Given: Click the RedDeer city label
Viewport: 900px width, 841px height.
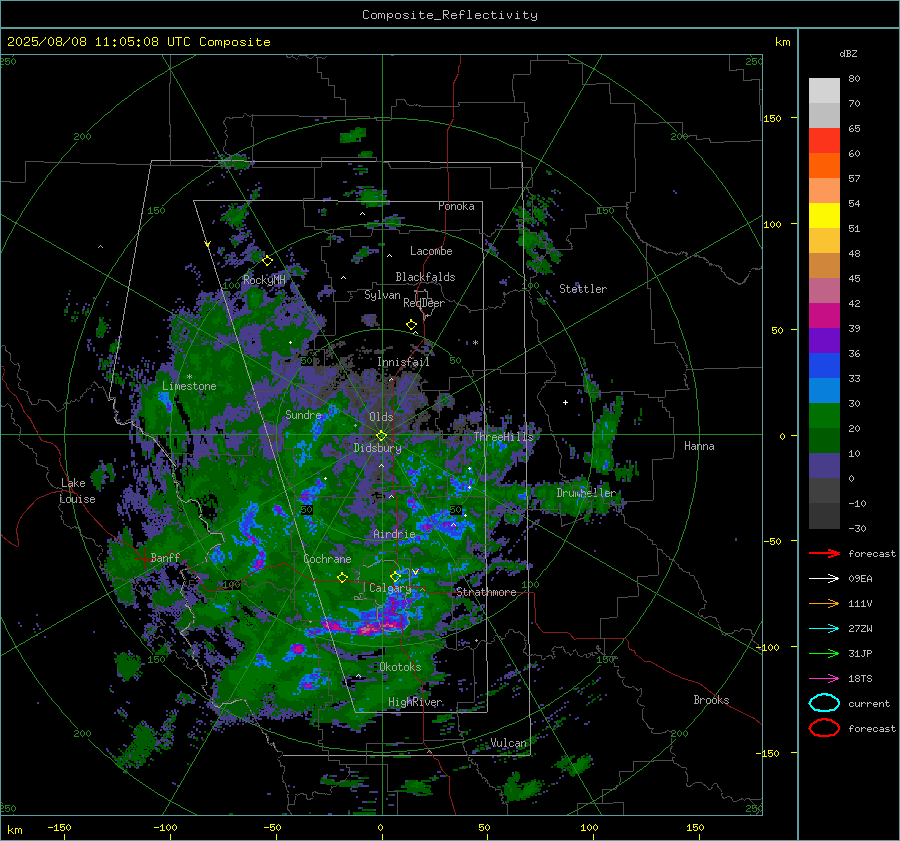Looking at the screenshot, I should pyautogui.click(x=424, y=303).
